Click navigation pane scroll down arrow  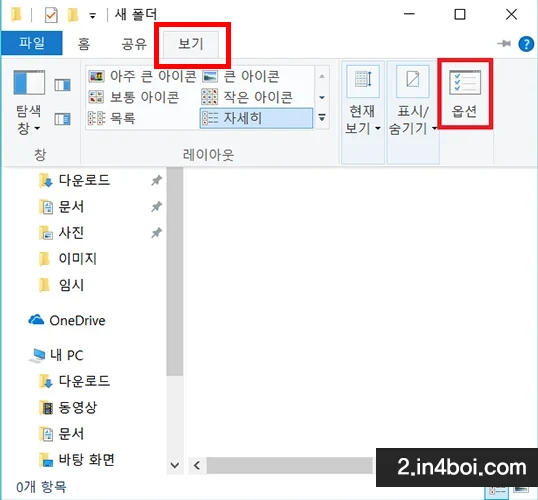175,465
